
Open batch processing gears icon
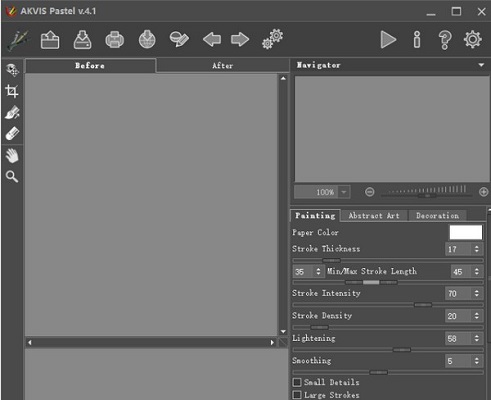pyautogui.click(x=272, y=39)
